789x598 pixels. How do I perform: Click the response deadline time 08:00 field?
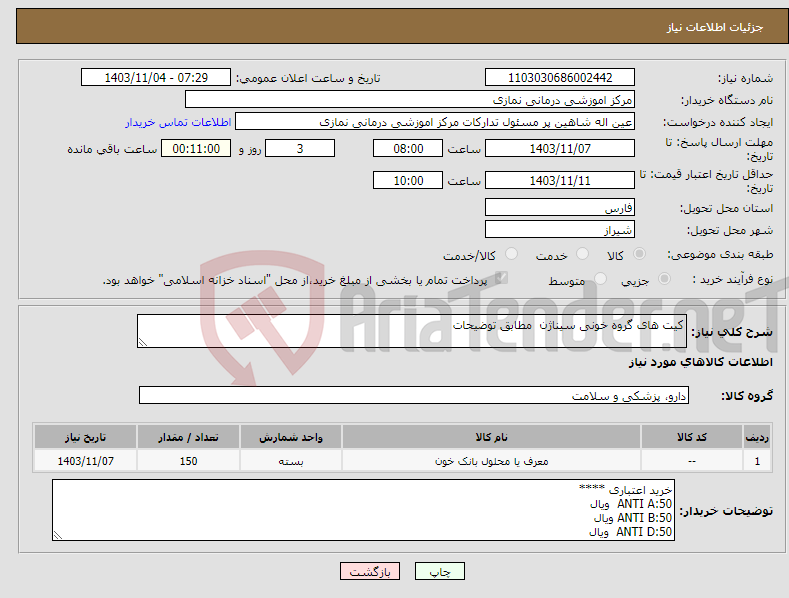pyautogui.click(x=408, y=148)
